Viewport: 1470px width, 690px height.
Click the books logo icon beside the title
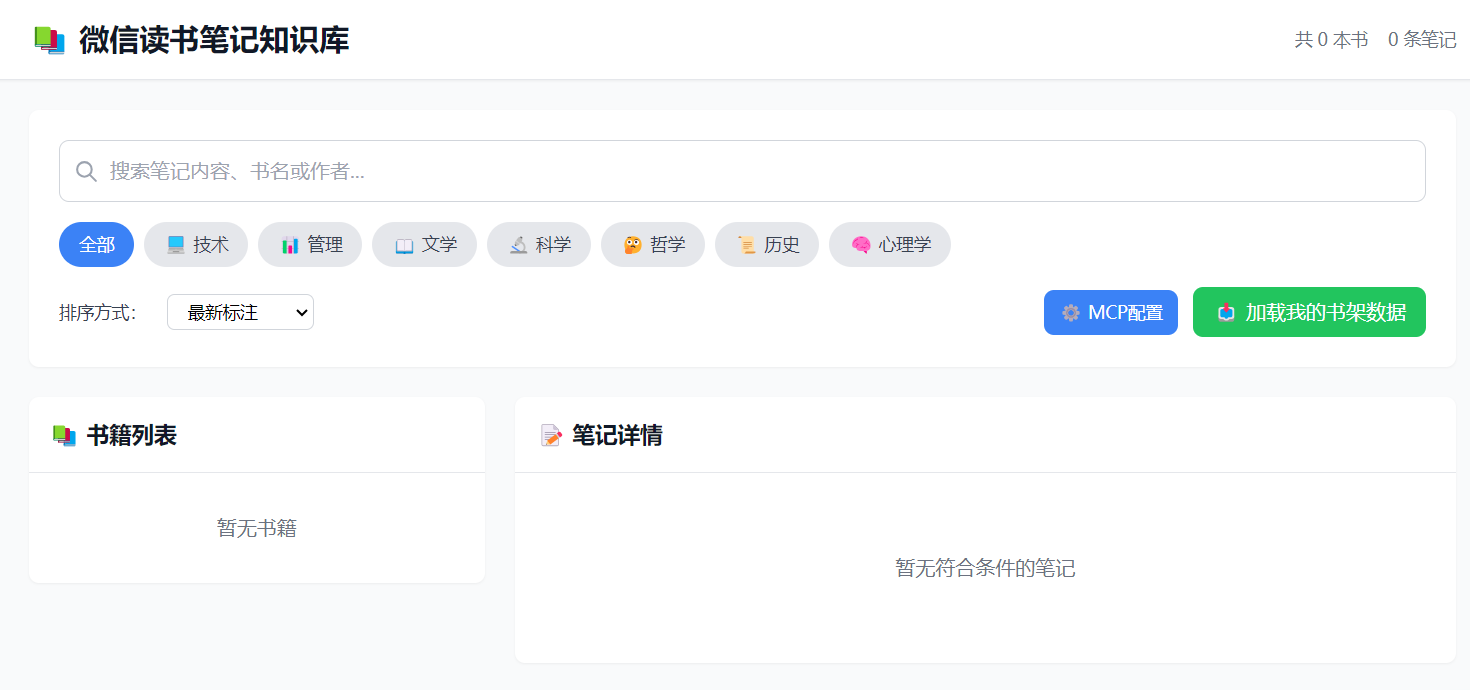(x=49, y=40)
